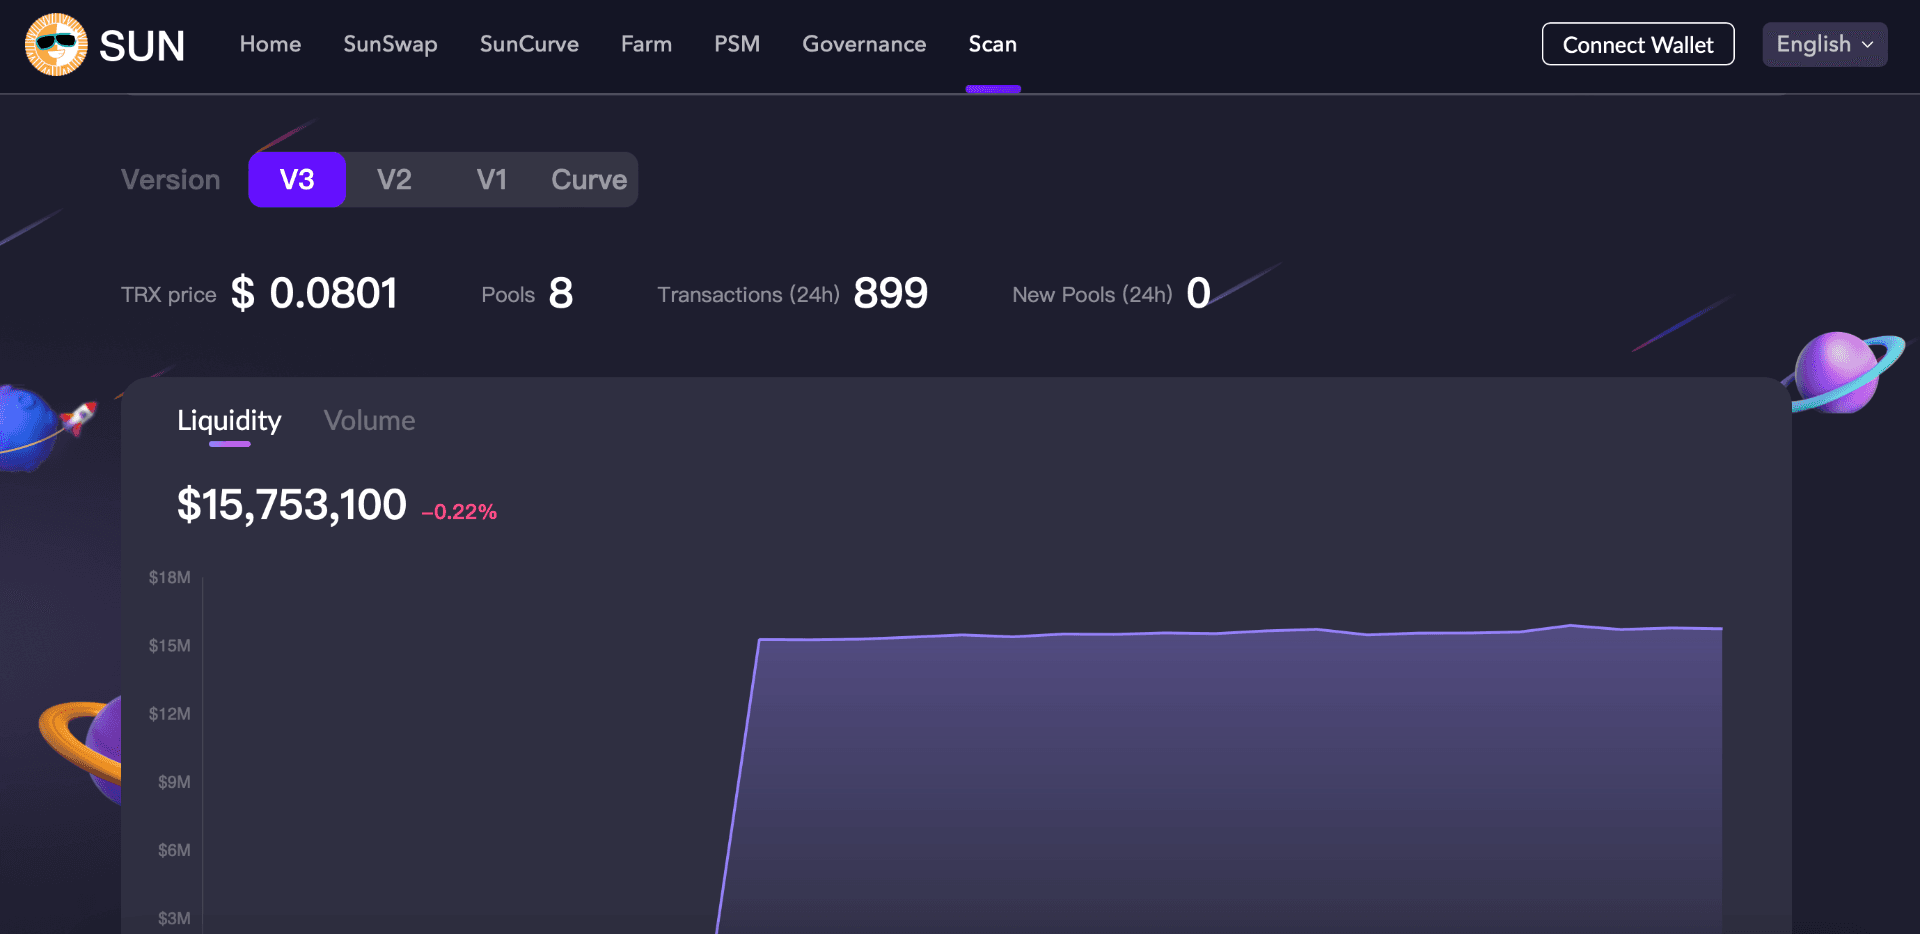The image size is (1920, 934).
Task: Click the $15M axis label
Action: [x=169, y=645]
